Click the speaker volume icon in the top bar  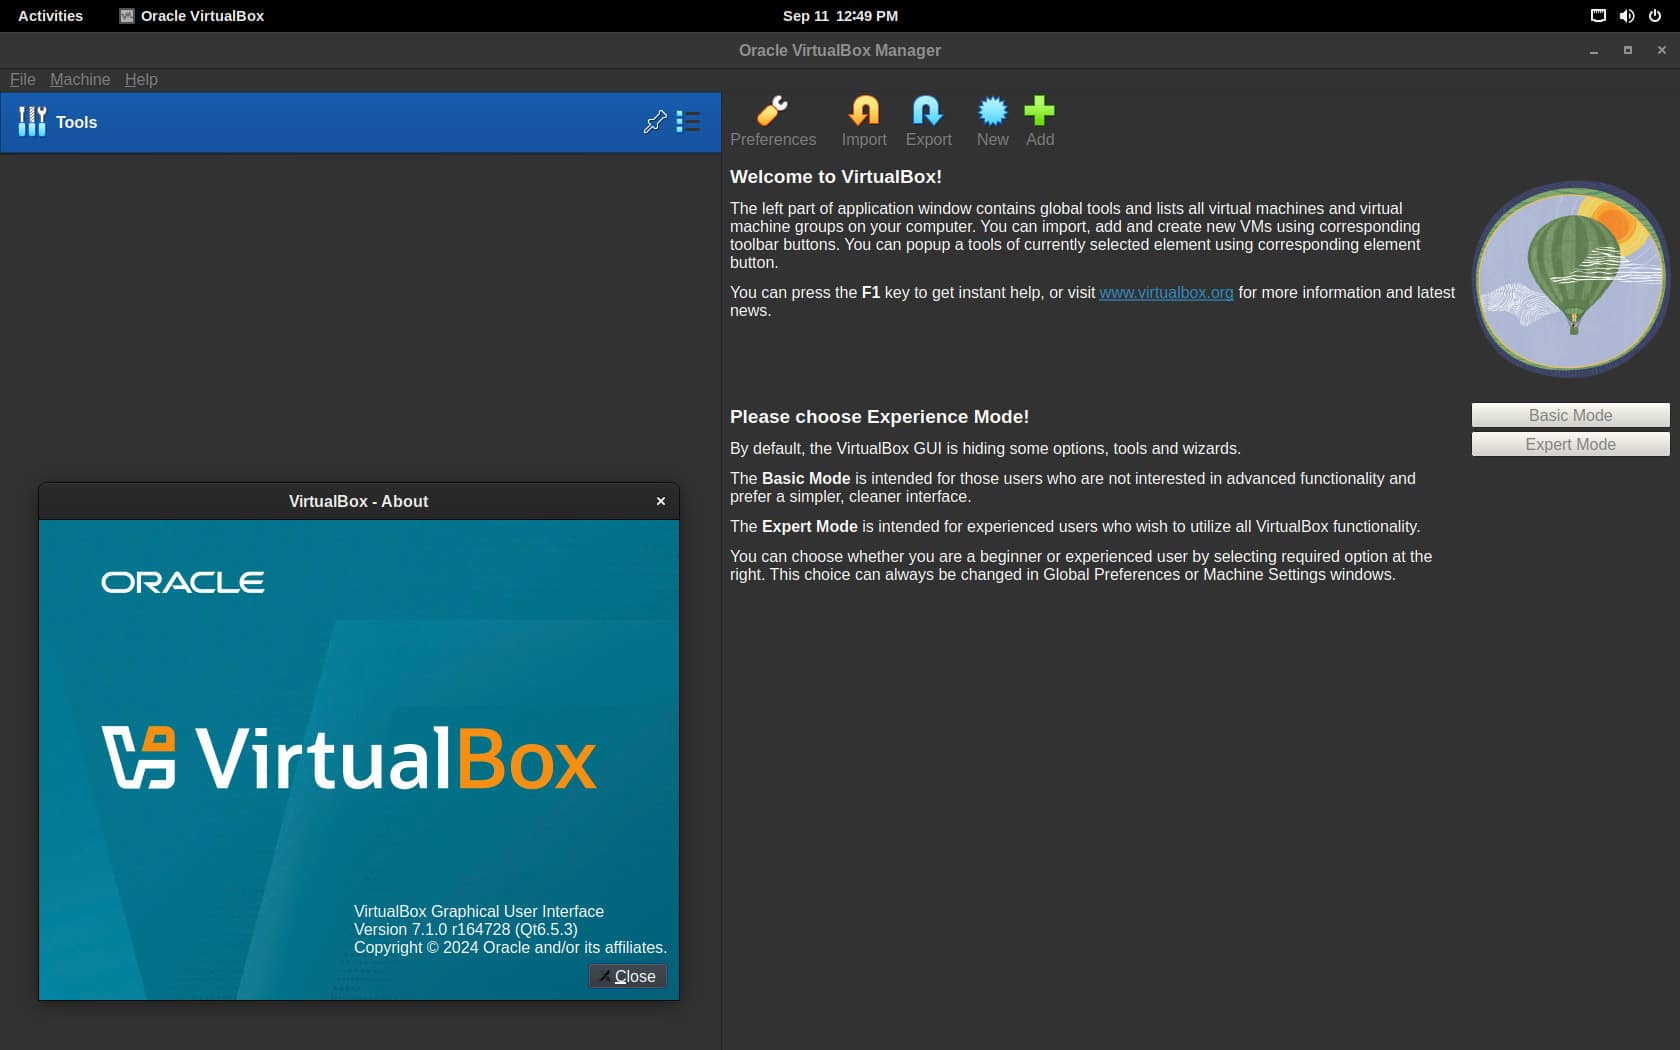click(1627, 15)
